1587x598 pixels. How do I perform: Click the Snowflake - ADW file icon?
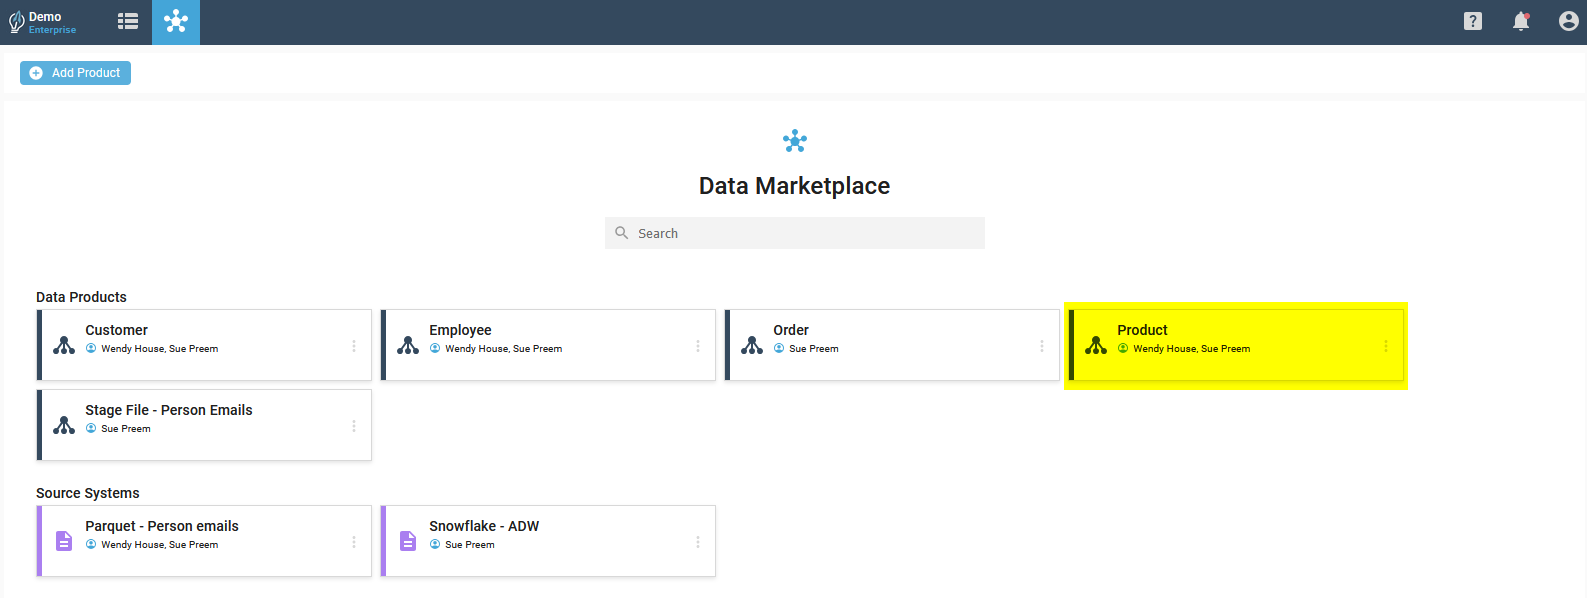point(408,541)
